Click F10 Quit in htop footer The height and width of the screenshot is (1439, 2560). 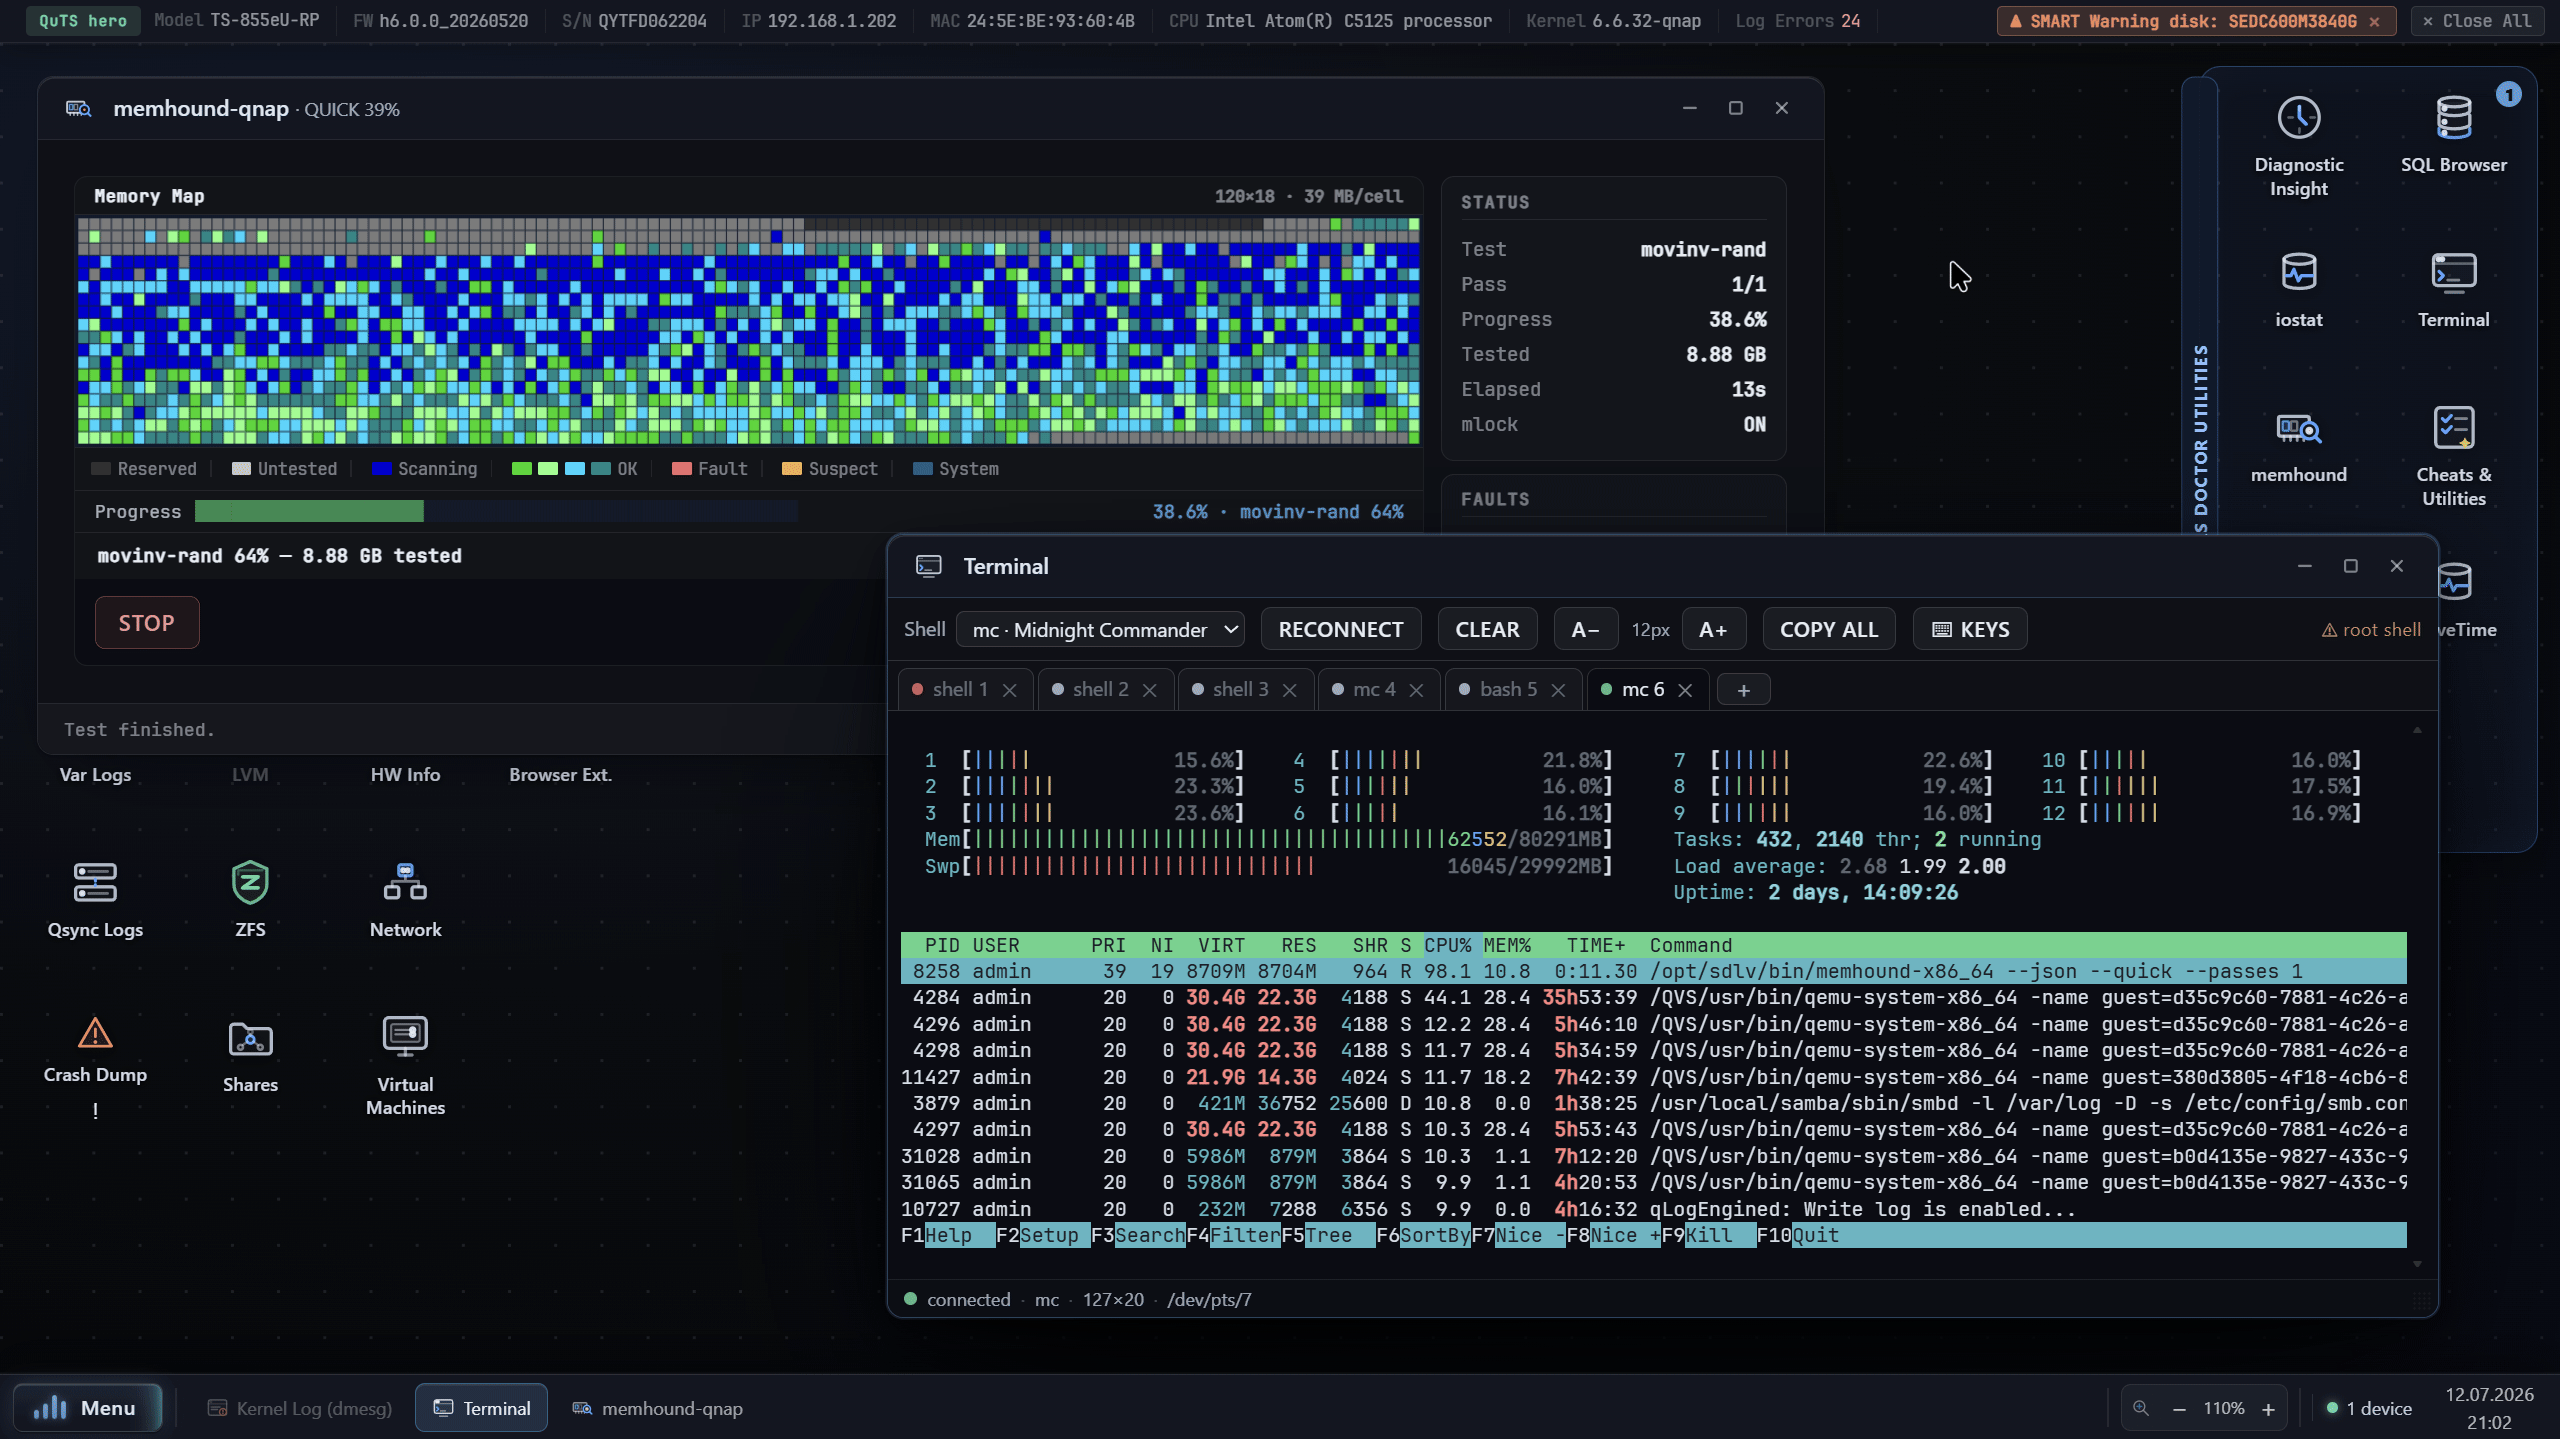tap(1798, 1235)
